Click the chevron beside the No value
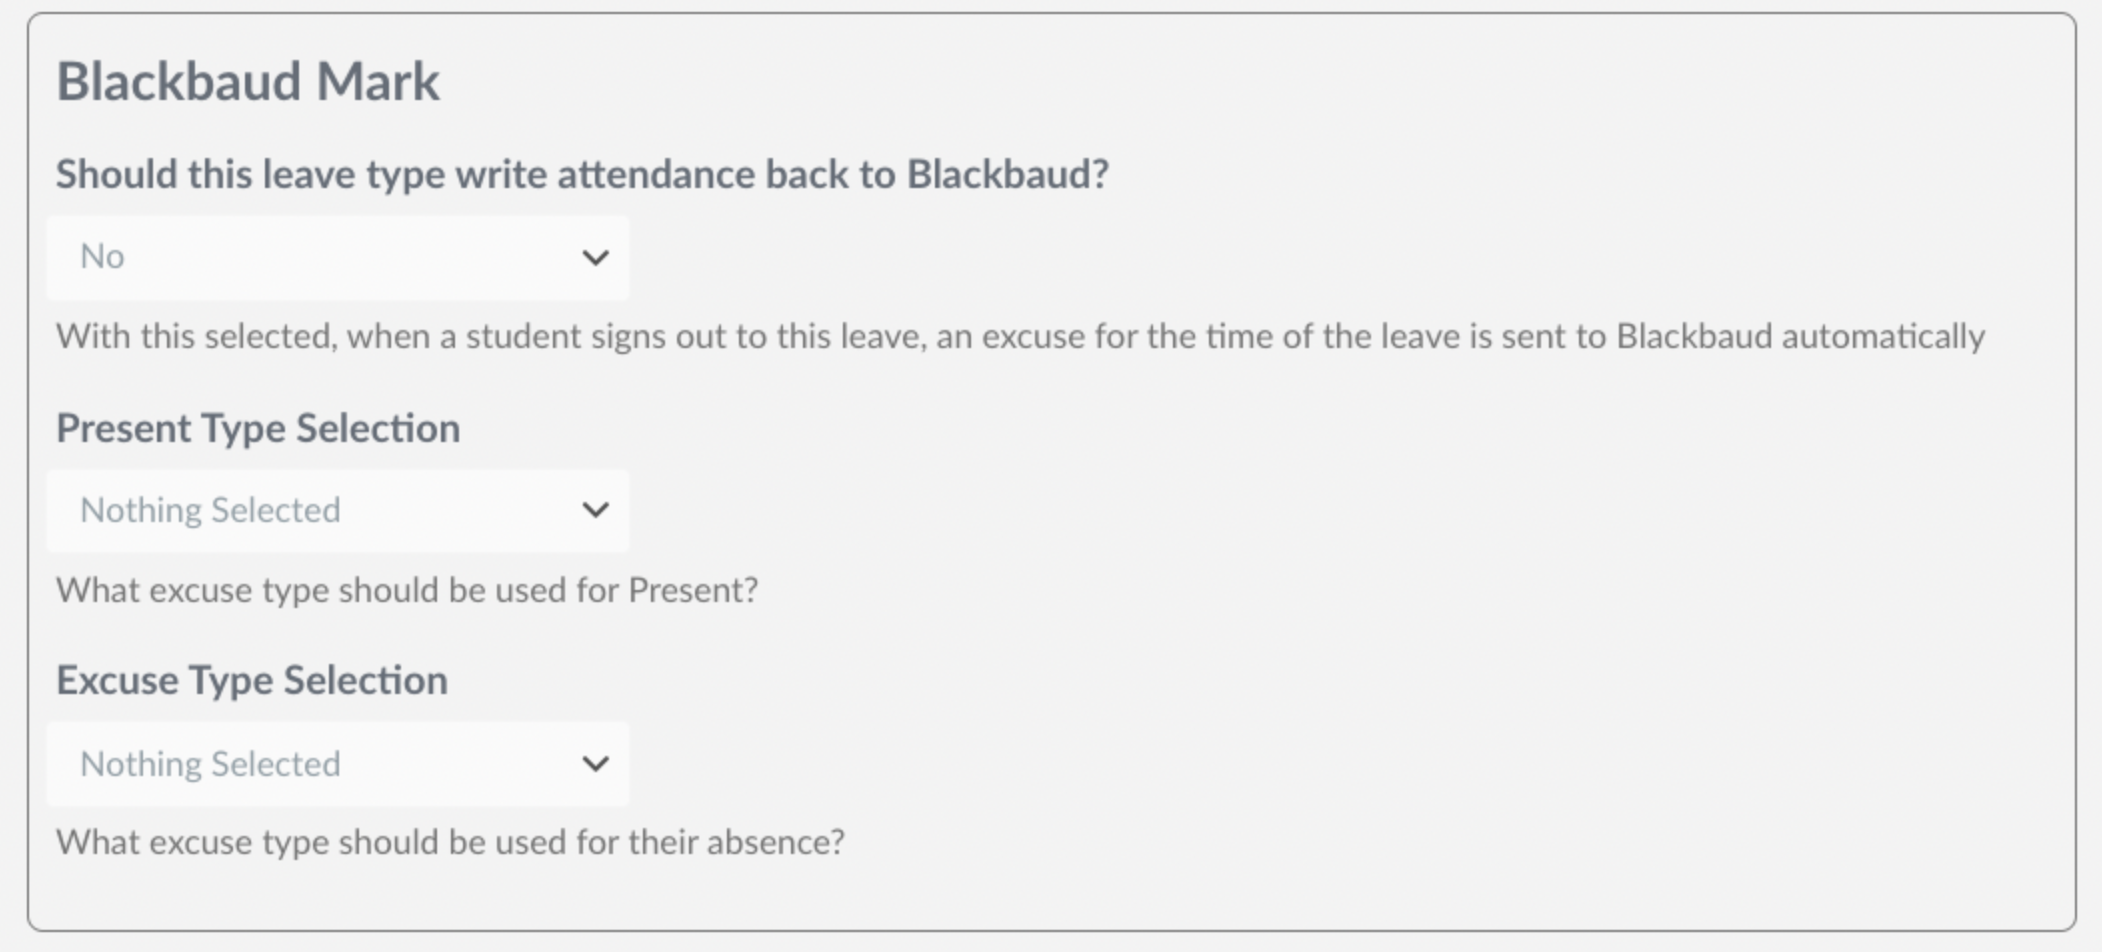 click(x=595, y=258)
